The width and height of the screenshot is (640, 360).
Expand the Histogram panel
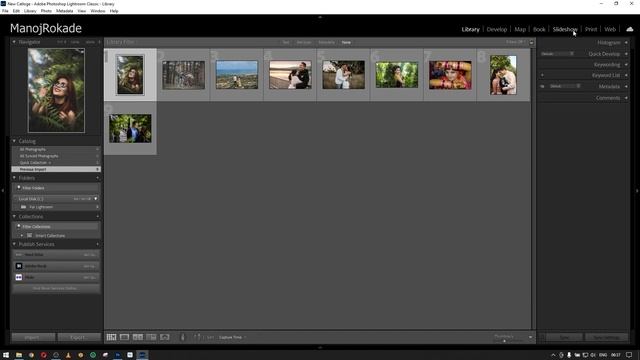pos(626,42)
